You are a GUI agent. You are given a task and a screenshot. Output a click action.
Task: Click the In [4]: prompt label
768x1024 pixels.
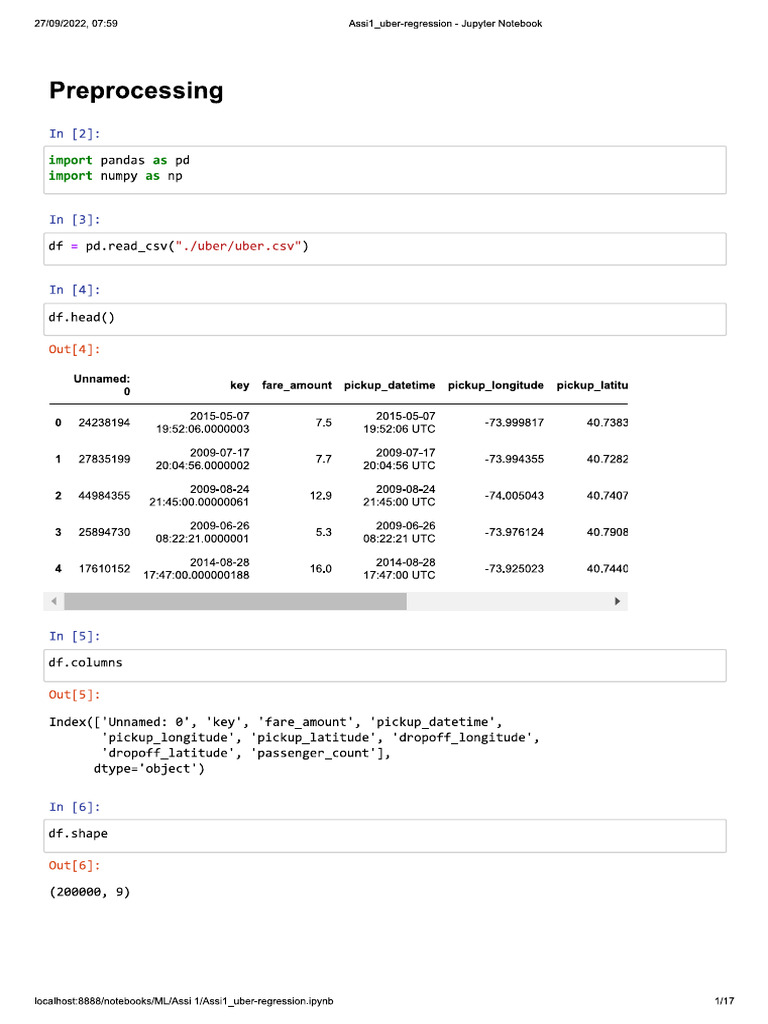click(74, 290)
